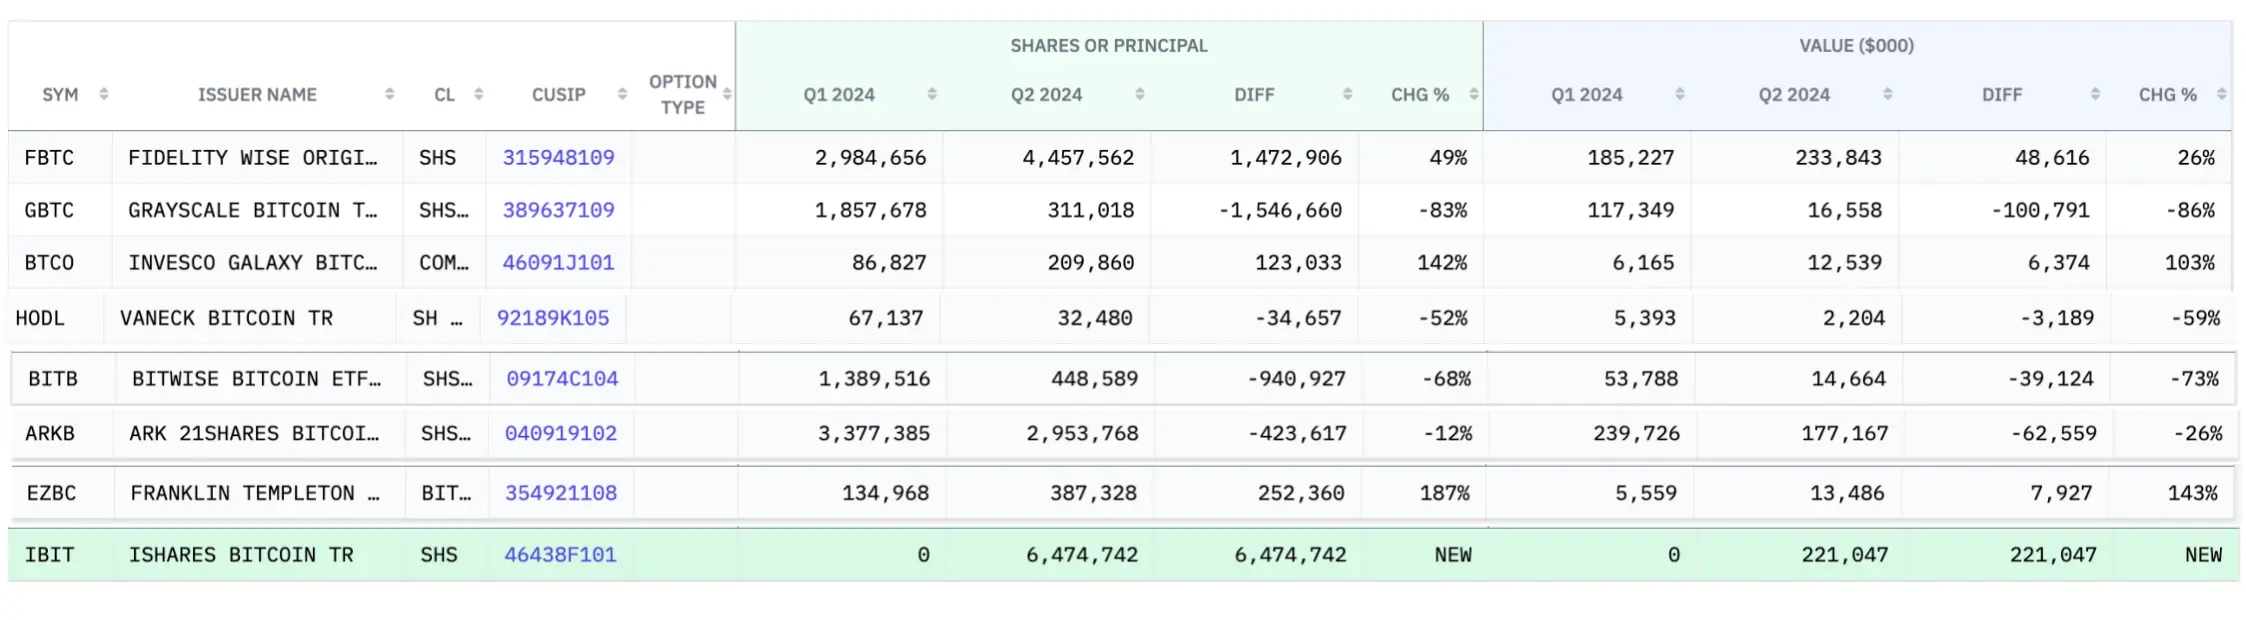2246x620 pixels.
Task: Click issuer FIDELITY WISE ORIGI…
Action: [x=253, y=158]
